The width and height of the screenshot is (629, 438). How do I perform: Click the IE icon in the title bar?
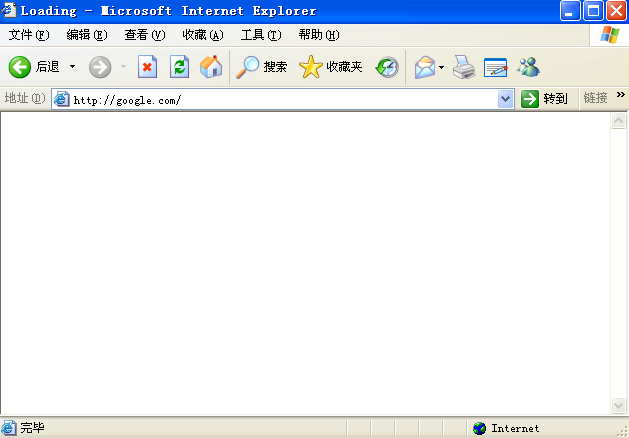click(x=9, y=10)
